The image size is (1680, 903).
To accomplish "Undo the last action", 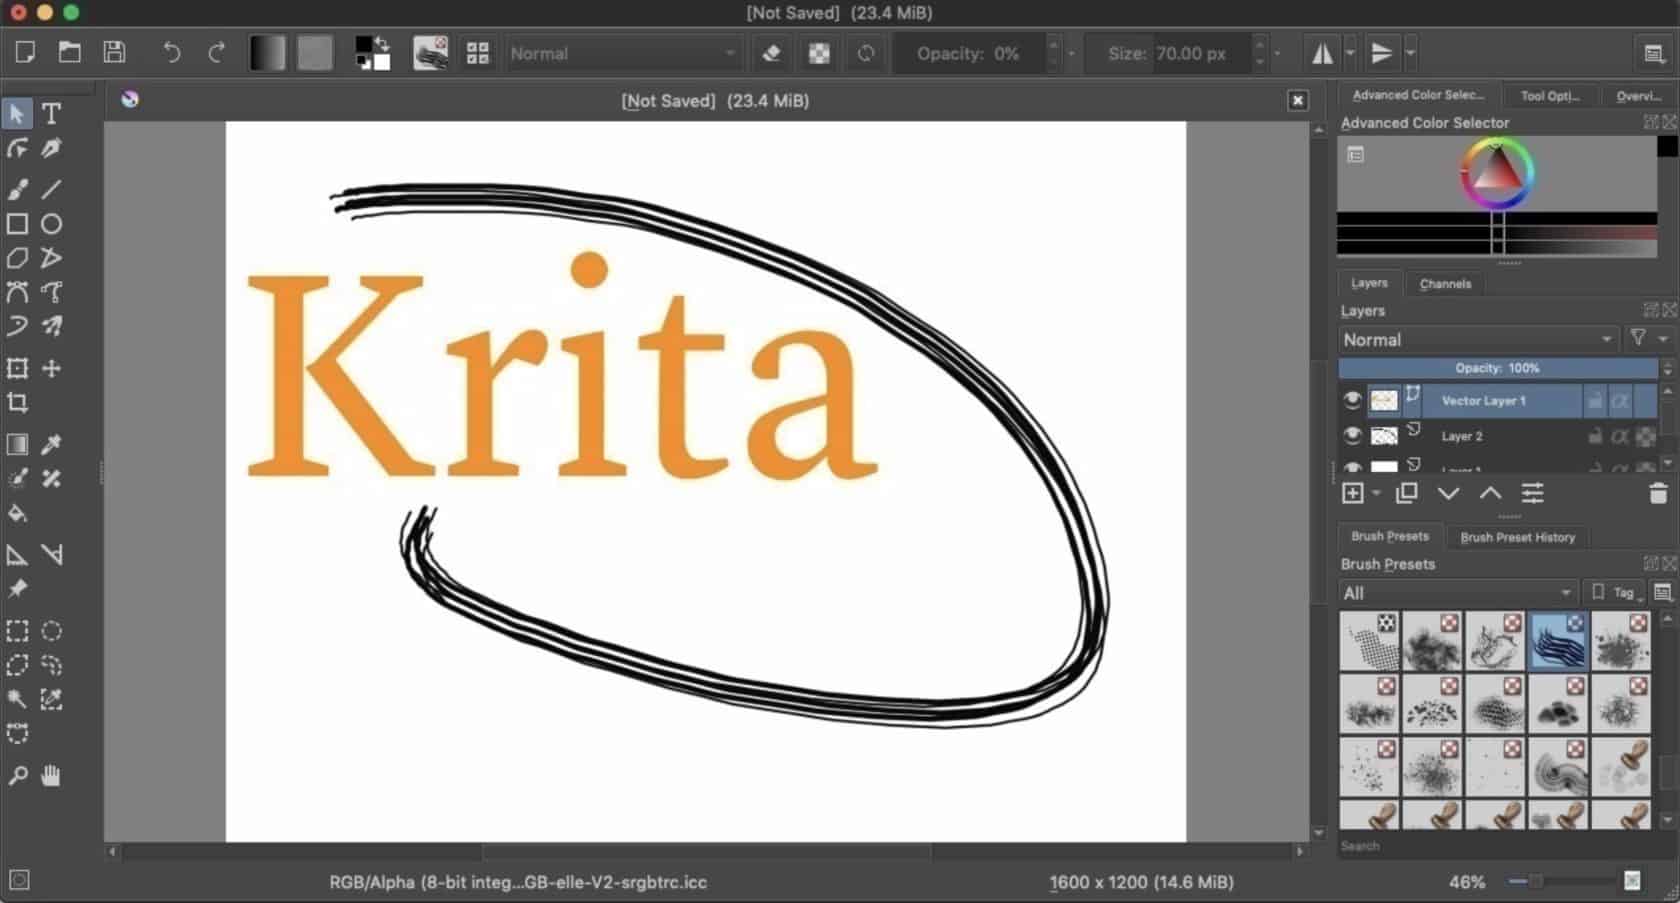I will (171, 53).
